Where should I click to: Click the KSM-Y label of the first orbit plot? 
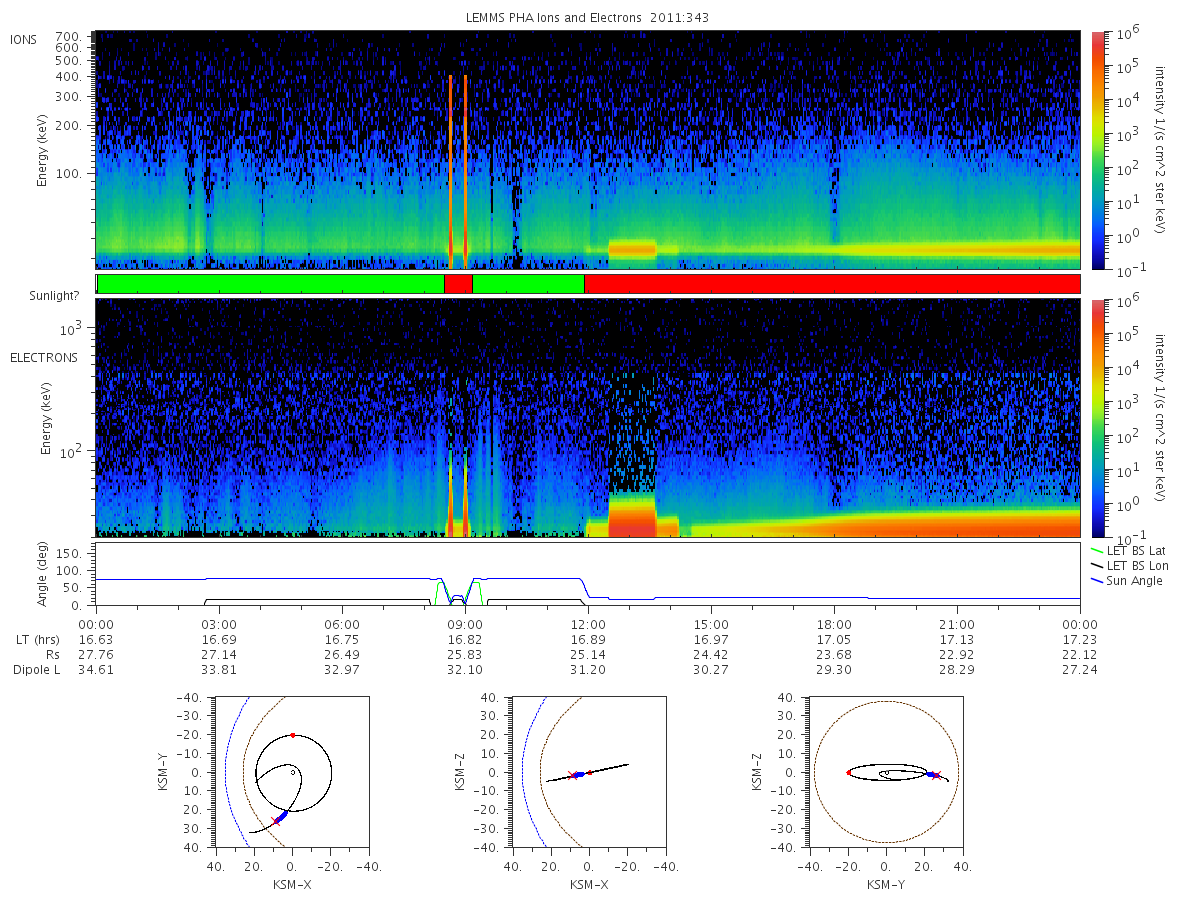[x=164, y=773]
